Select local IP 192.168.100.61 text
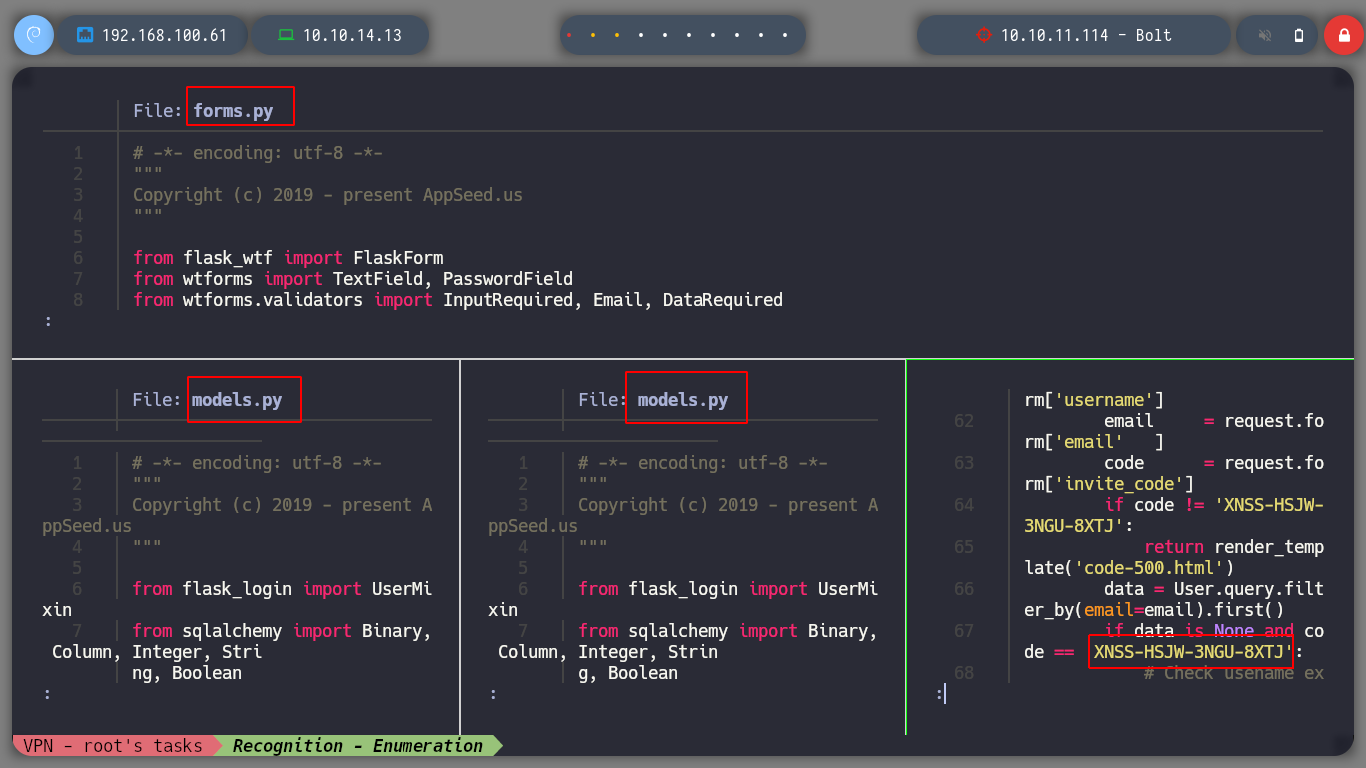 click(165, 35)
